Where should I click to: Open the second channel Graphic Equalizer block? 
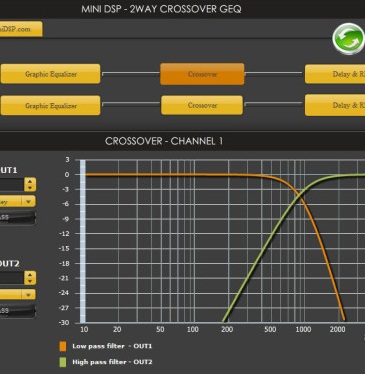click(x=50, y=106)
